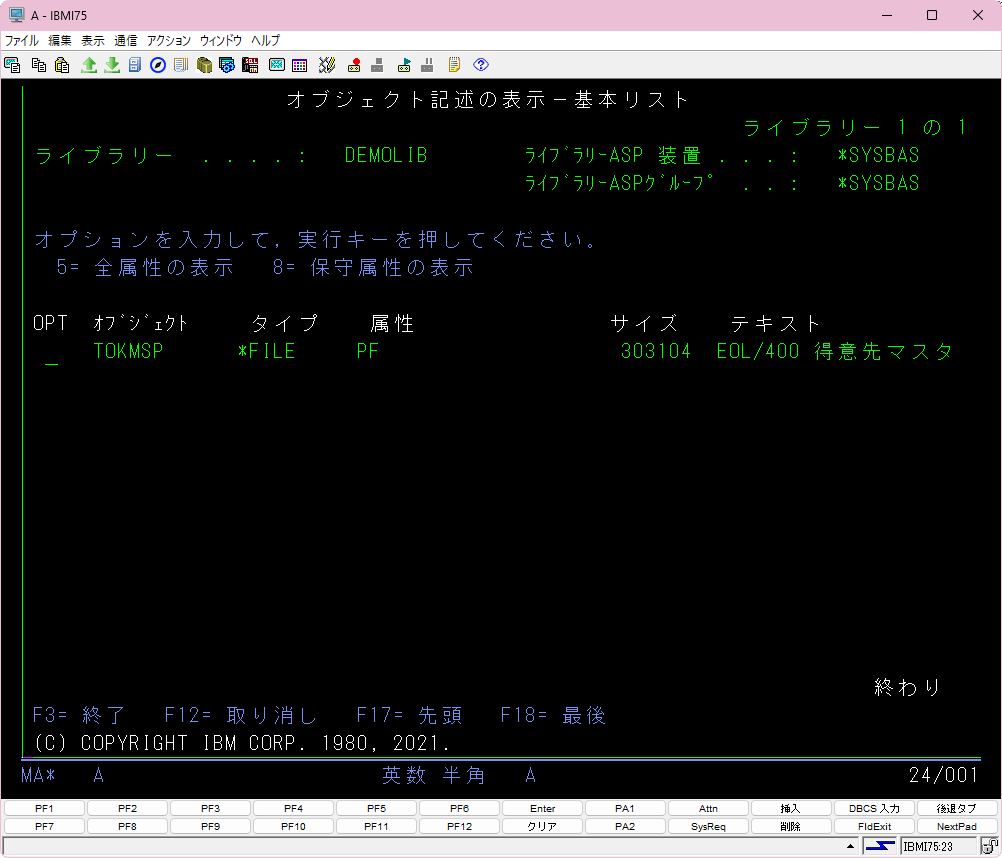The width and height of the screenshot is (1002, 858).
Task: Click the PF8 keypad button
Action: click(x=127, y=826)
